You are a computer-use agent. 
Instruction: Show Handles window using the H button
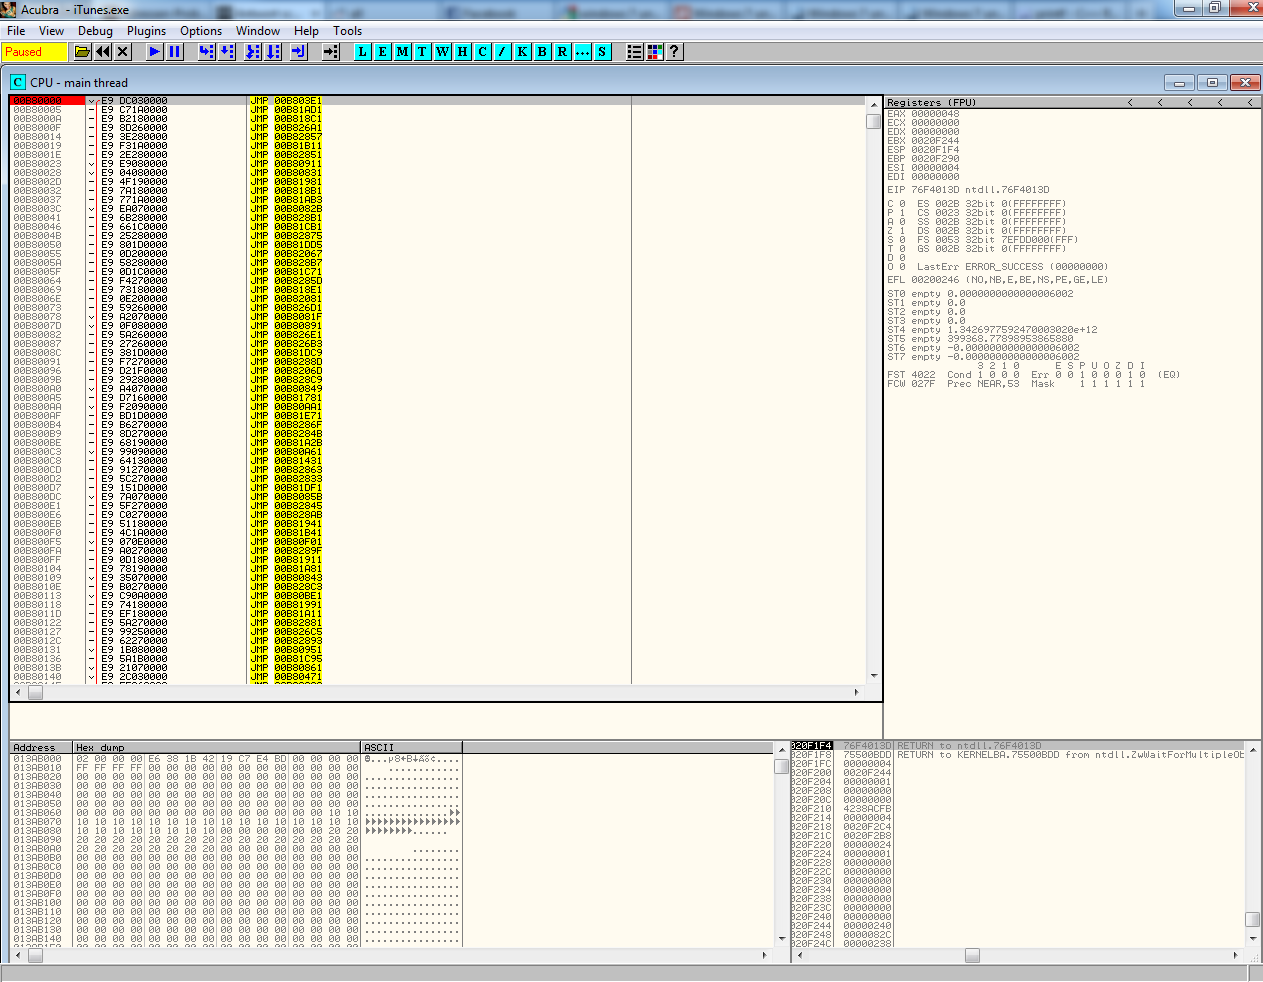tap(463, 52)
